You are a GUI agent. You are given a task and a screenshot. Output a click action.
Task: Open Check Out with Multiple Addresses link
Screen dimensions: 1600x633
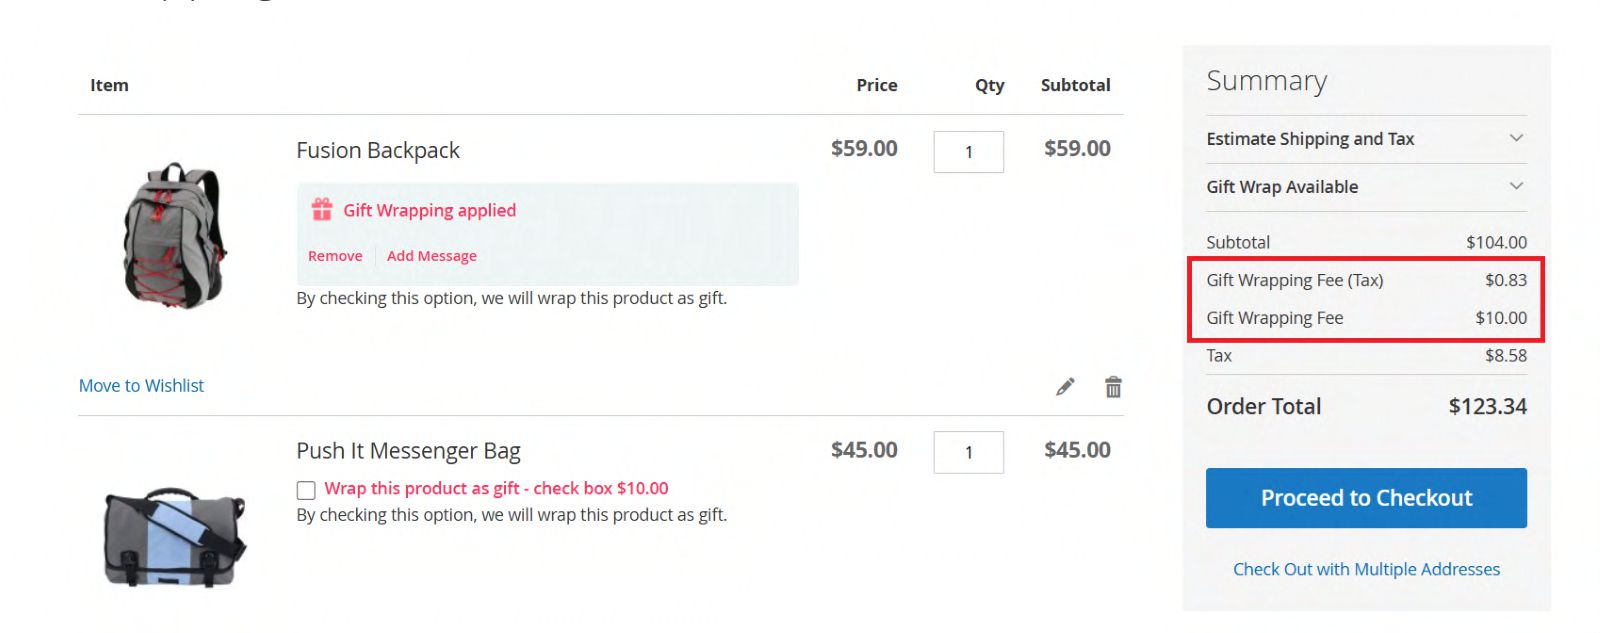click(1366, 569)
